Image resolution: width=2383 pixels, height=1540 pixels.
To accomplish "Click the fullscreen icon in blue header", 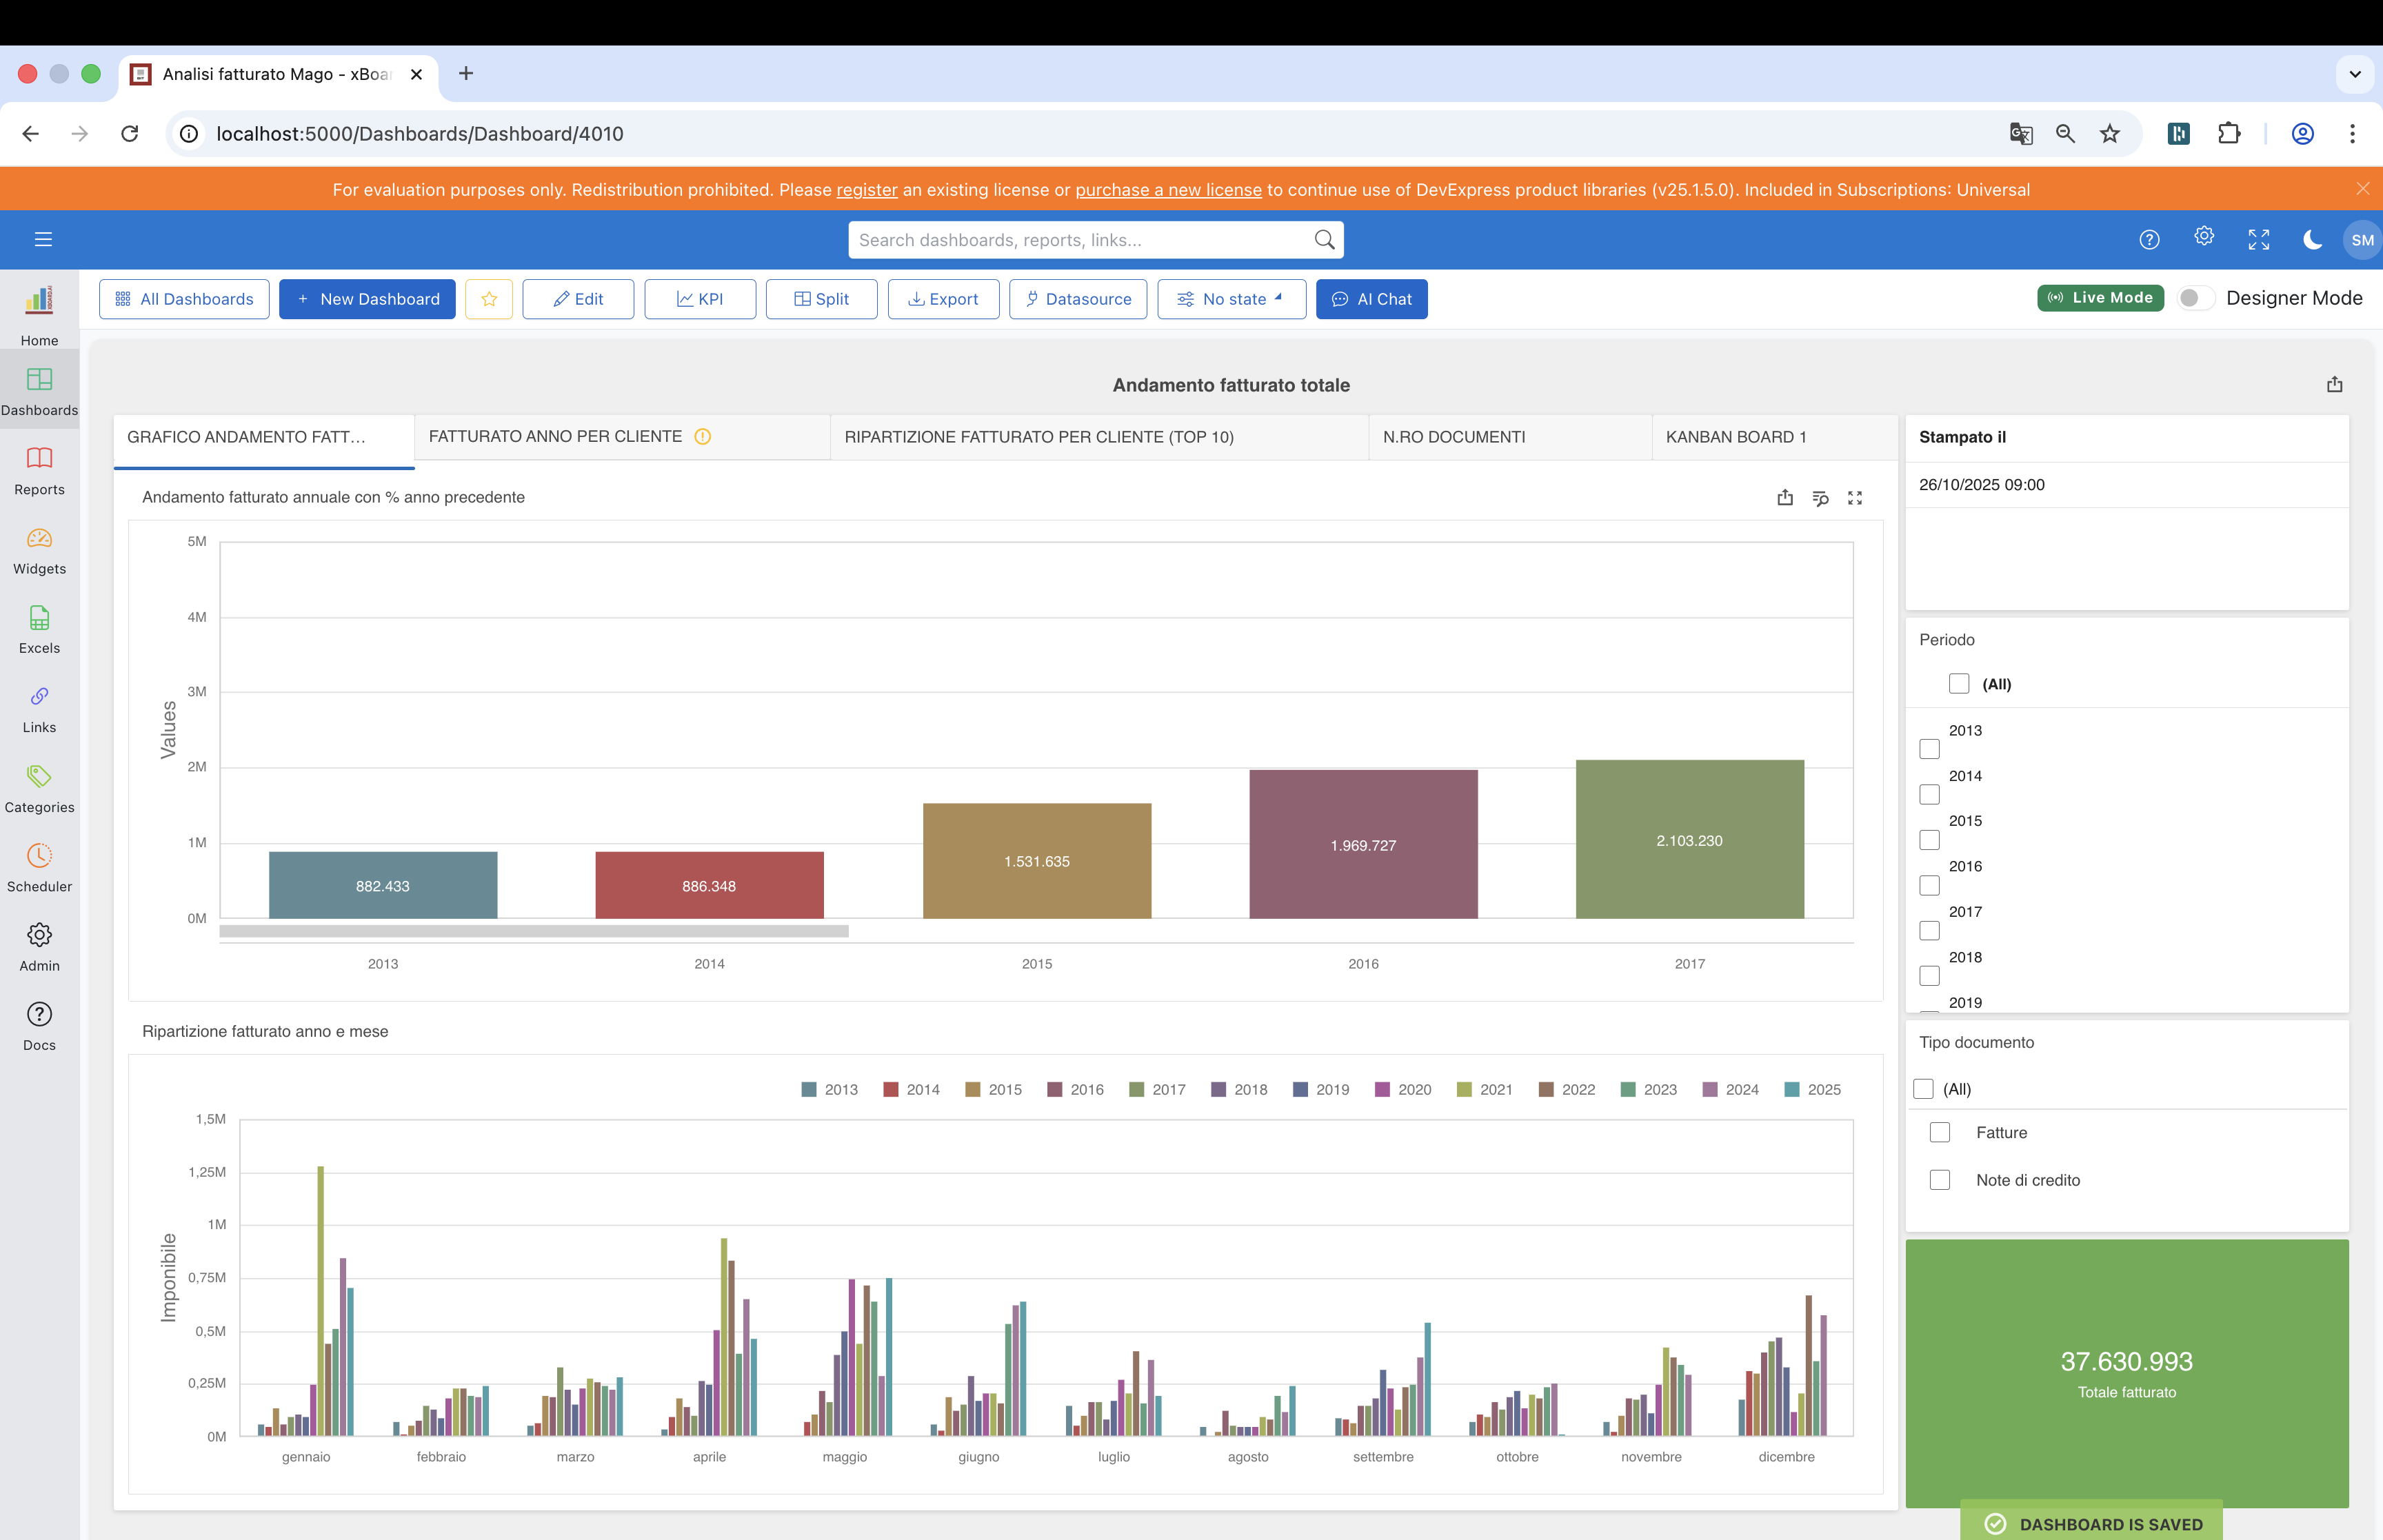I will coord(2259,240).
